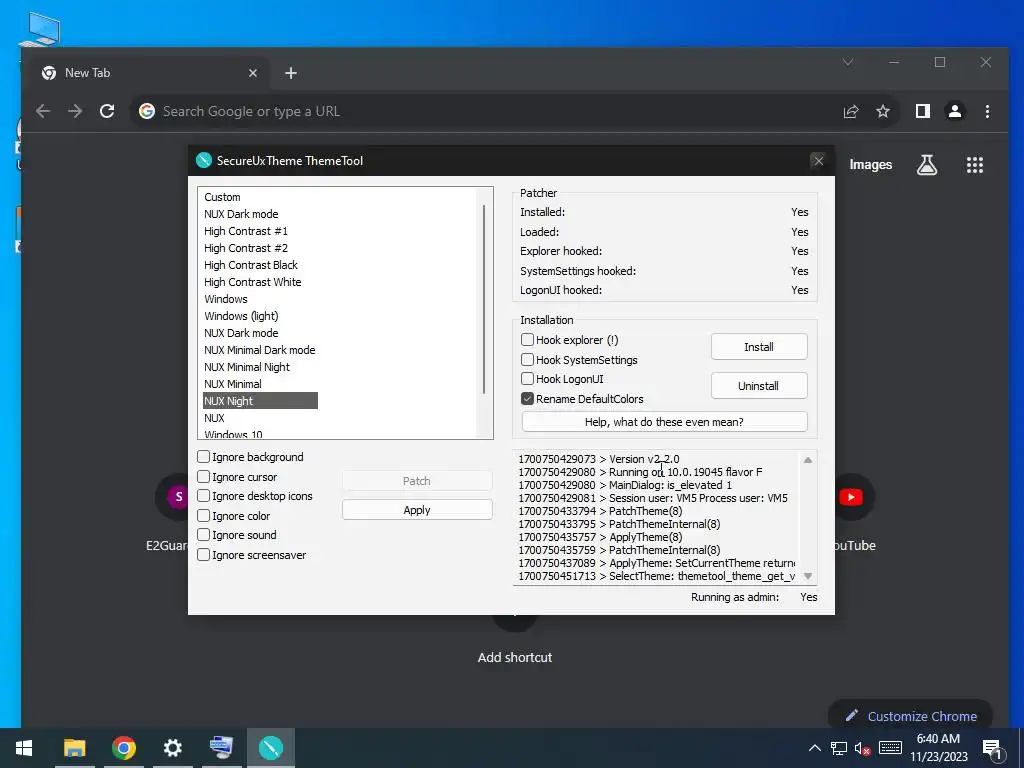Viewport: 1024px width, 768px height.
Task: Open the Google apps grid
Action: click(x=974, y=165)
